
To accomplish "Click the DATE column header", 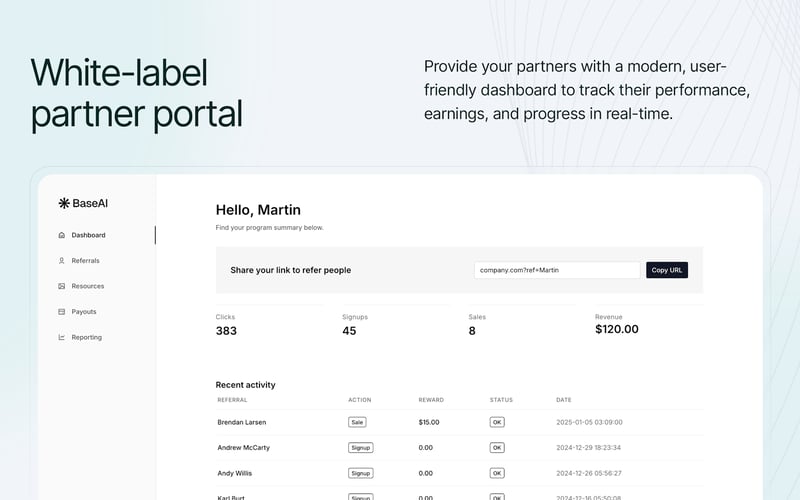I will click(563, 400).
